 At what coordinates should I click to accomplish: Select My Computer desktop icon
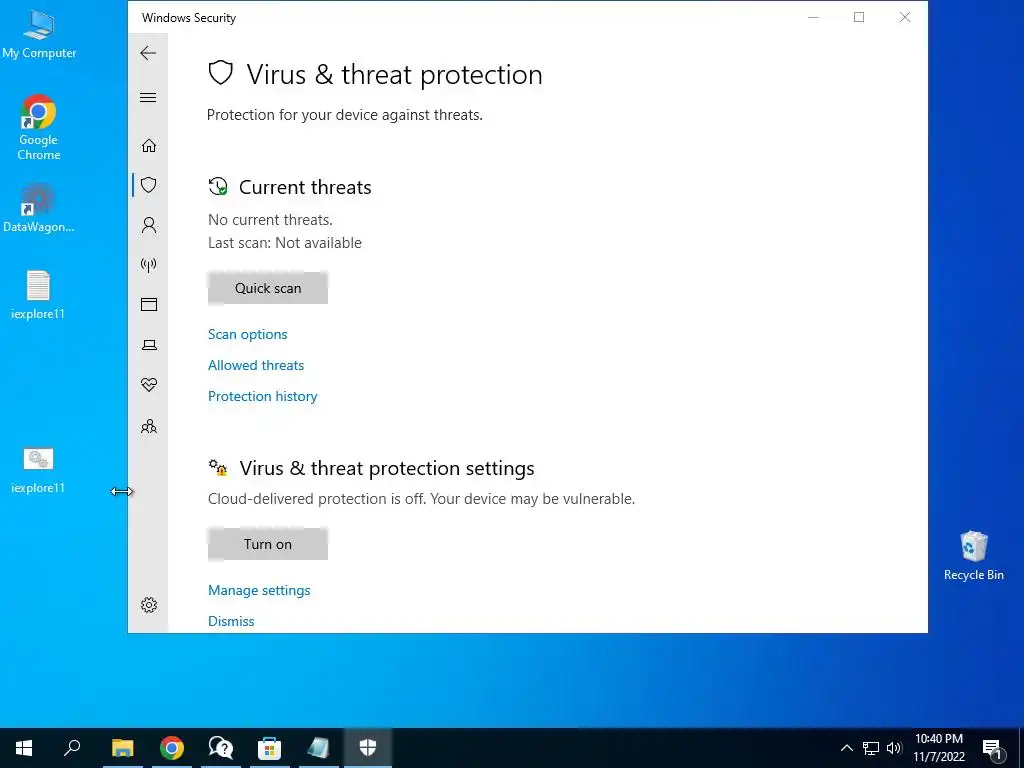tap(39, 35)
